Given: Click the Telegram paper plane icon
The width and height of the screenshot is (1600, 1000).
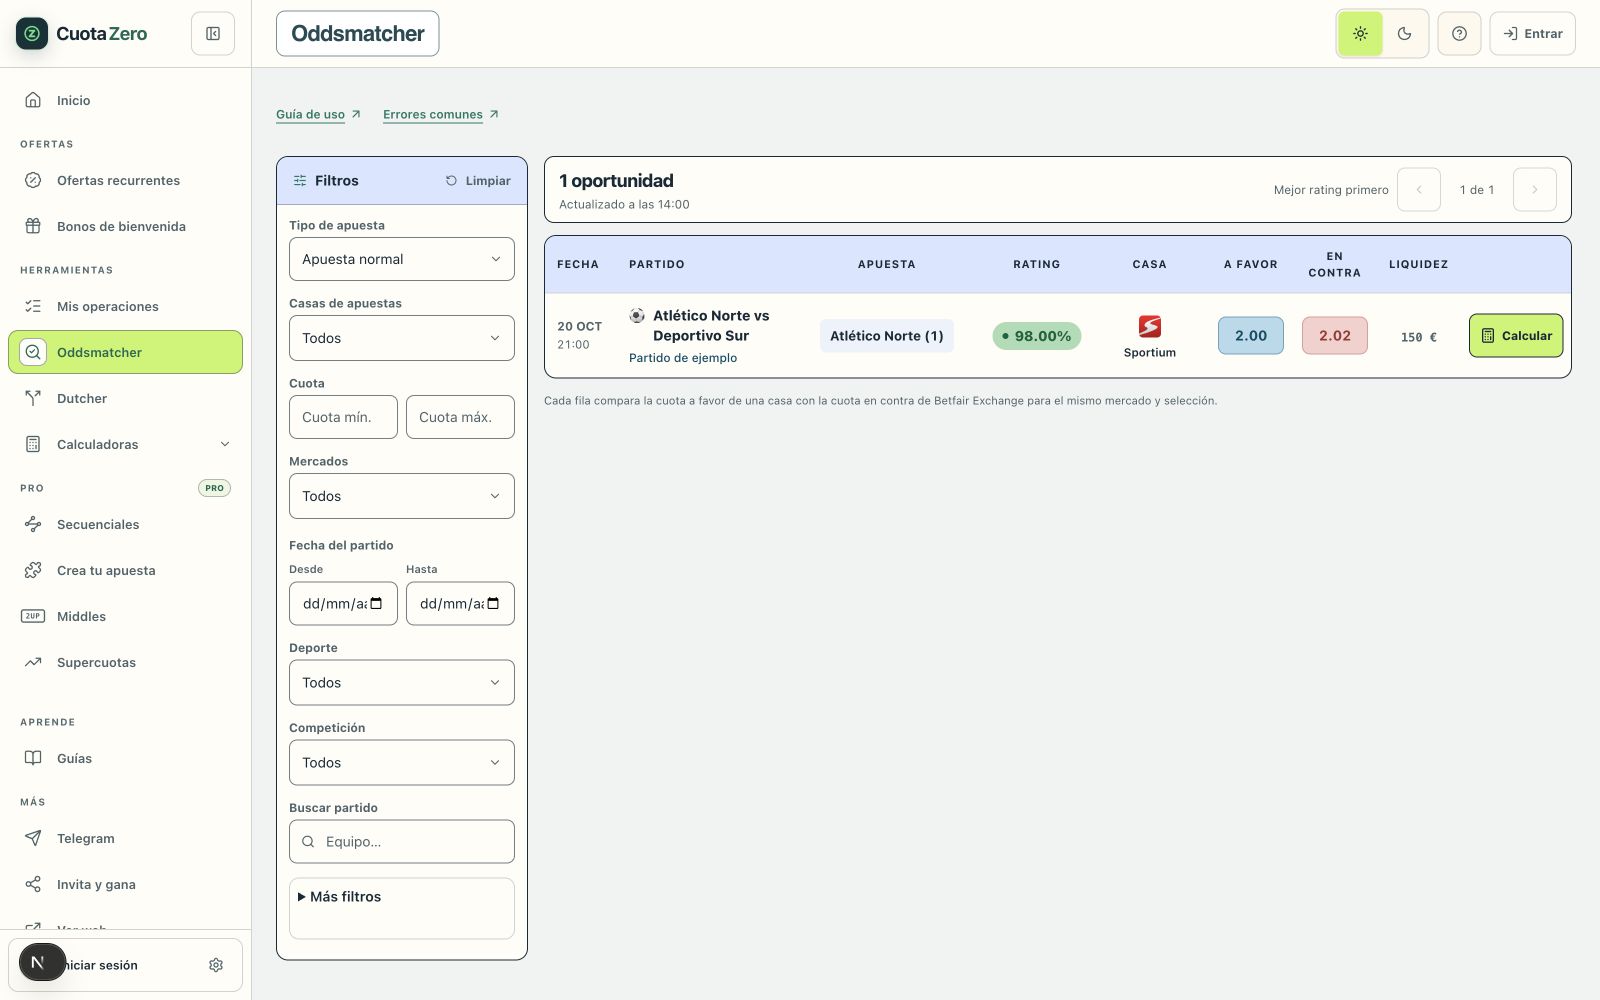Looking at the screenshot, I should tap(33, 838).
